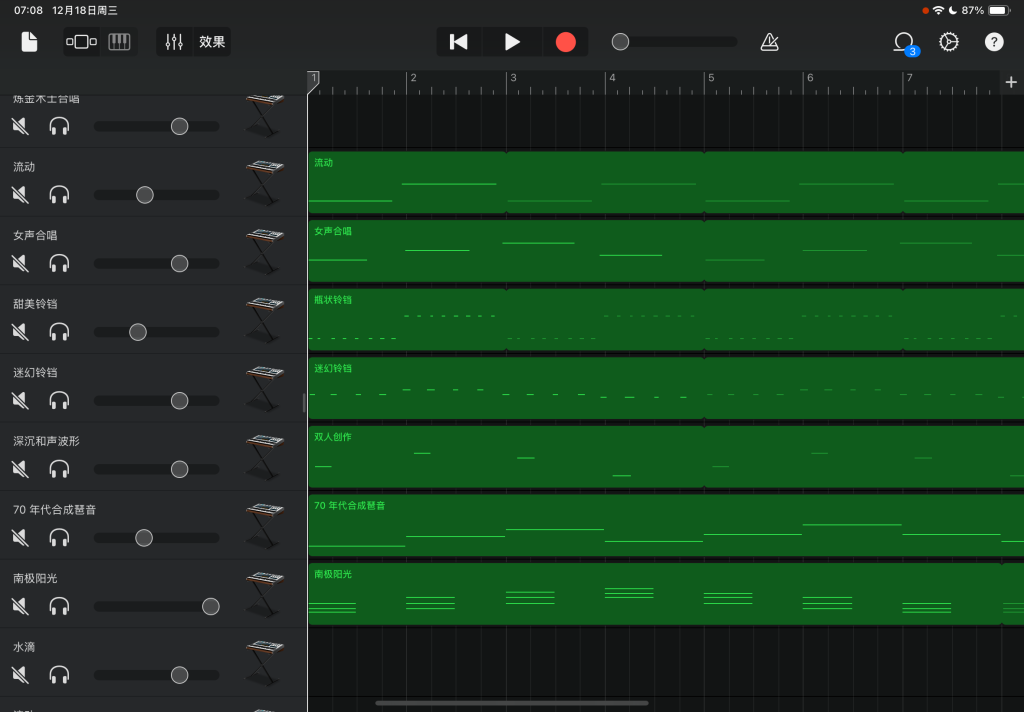Select the 70 年代合成琶音 keyboard instrument icon
The height and width of the screenshot is (712, 1024).
(265, 525)
